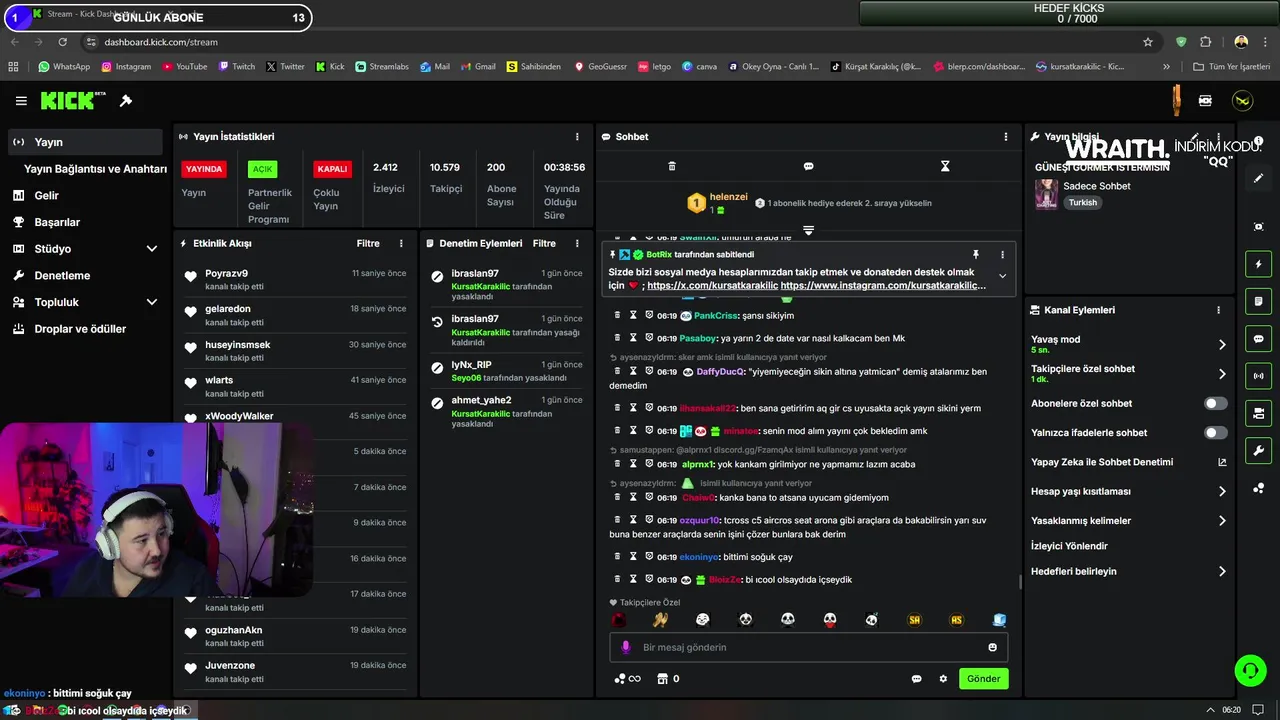This screenshot has width=1280, height=720.
Task: Click Turkish language tag
Action: [x=1082, y=202]
